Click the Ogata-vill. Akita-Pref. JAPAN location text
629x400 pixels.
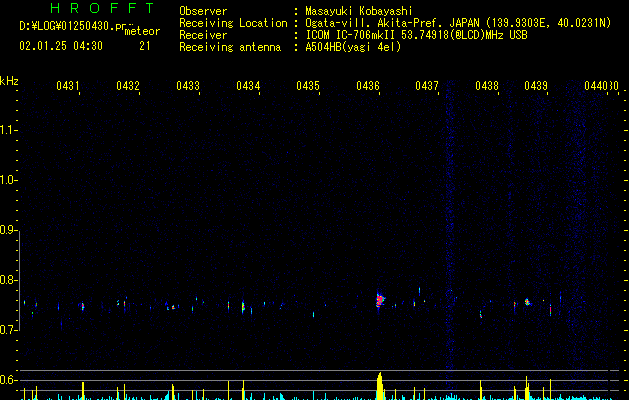tap(458, 23)
